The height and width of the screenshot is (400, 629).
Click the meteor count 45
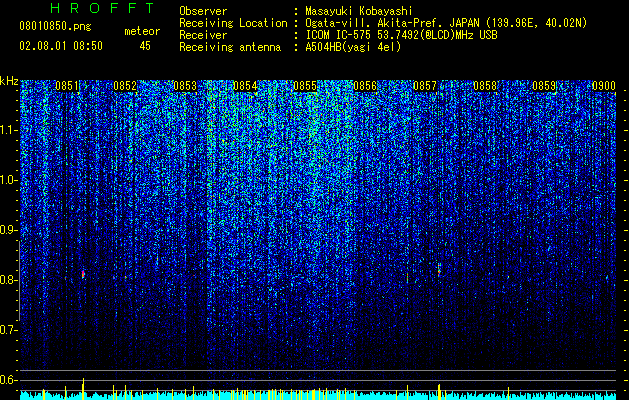(x=145, y=46)
